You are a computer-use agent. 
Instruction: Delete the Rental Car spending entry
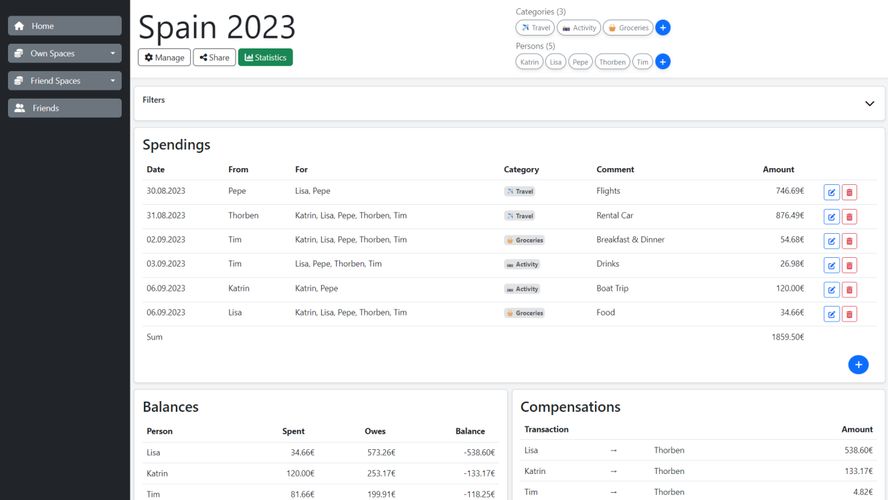tap(849, 216)
